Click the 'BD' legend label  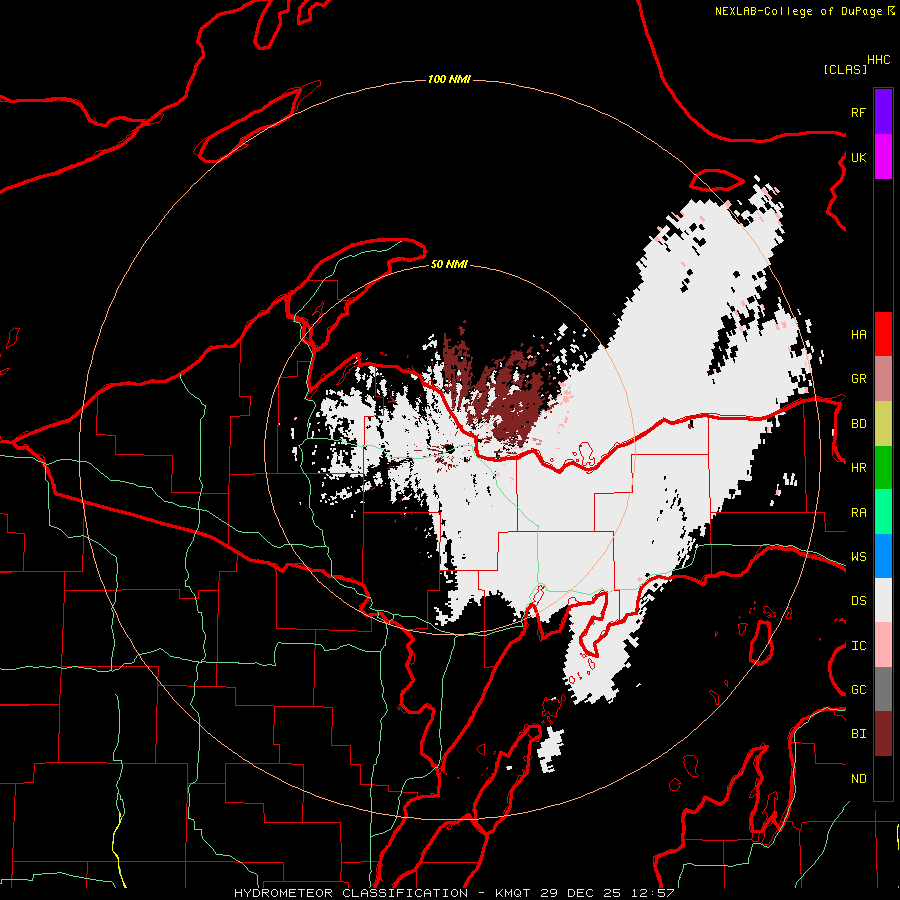858,424
